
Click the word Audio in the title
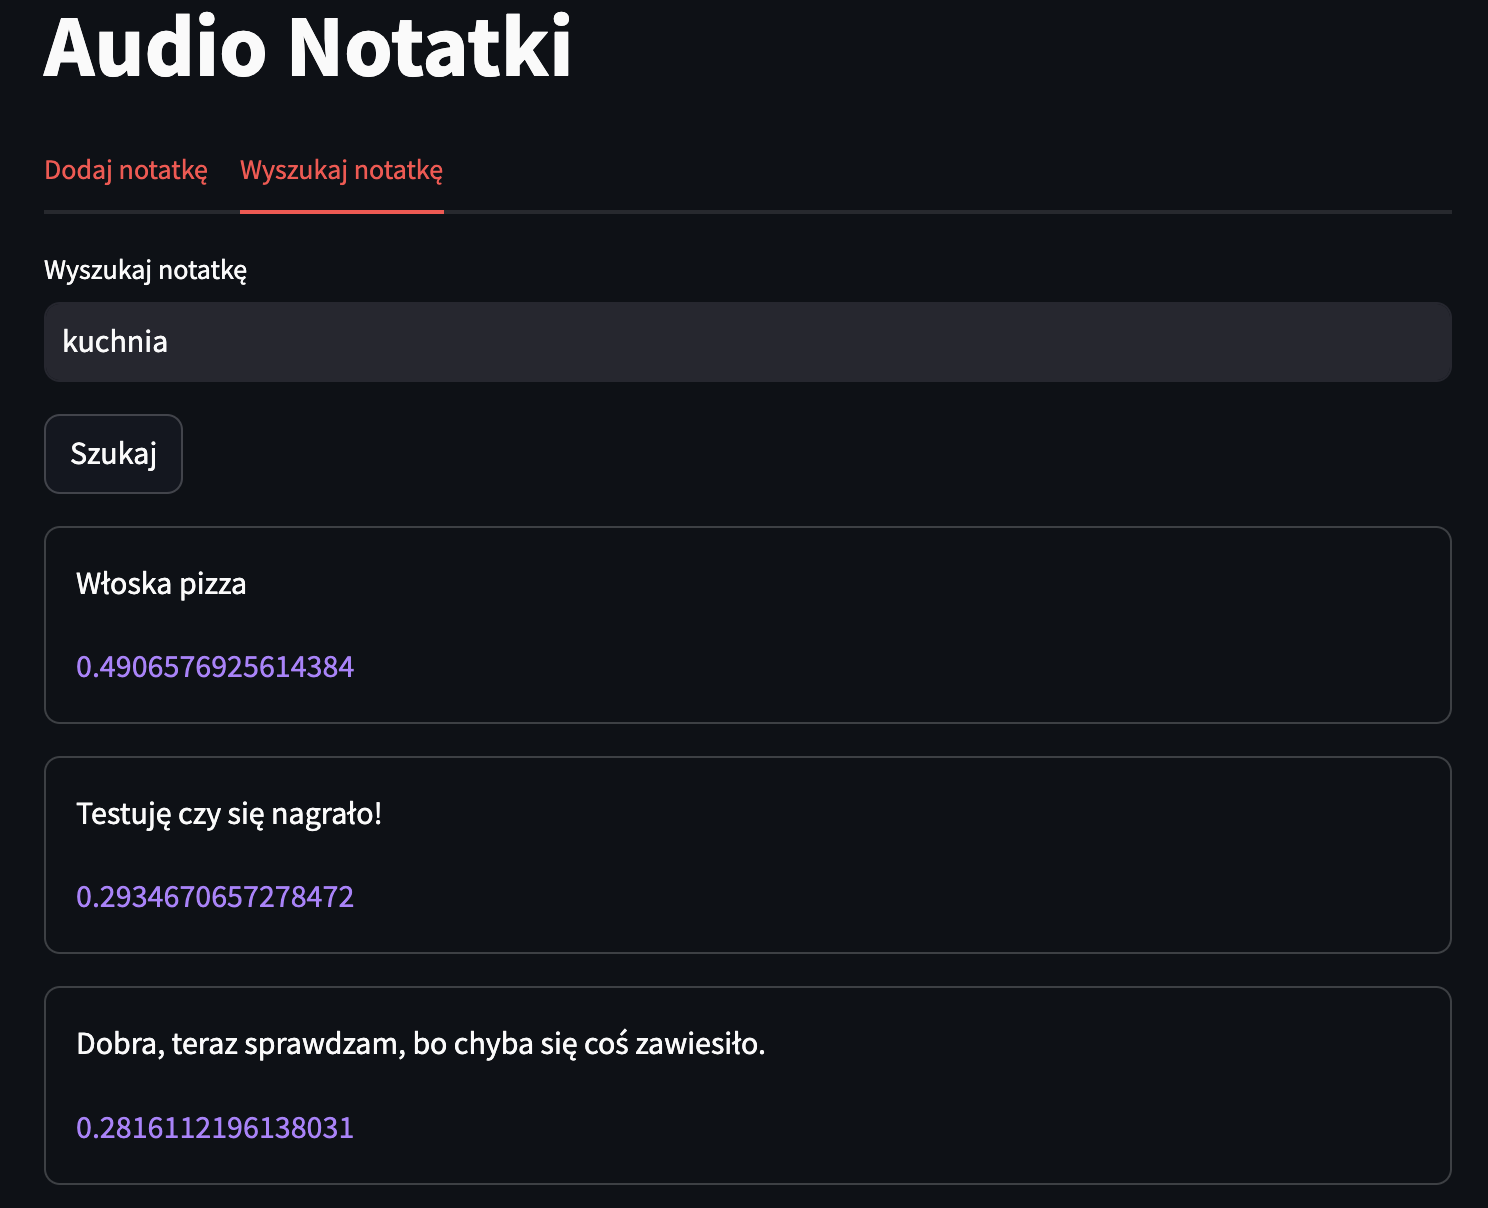pos(155,46)
